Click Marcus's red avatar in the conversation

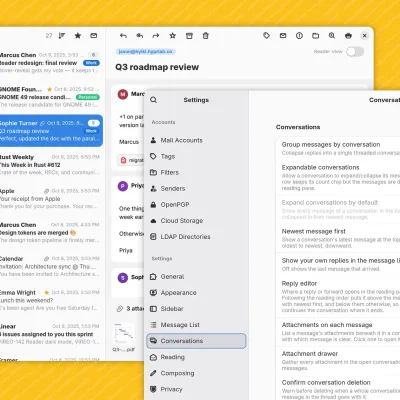point(123,94)
